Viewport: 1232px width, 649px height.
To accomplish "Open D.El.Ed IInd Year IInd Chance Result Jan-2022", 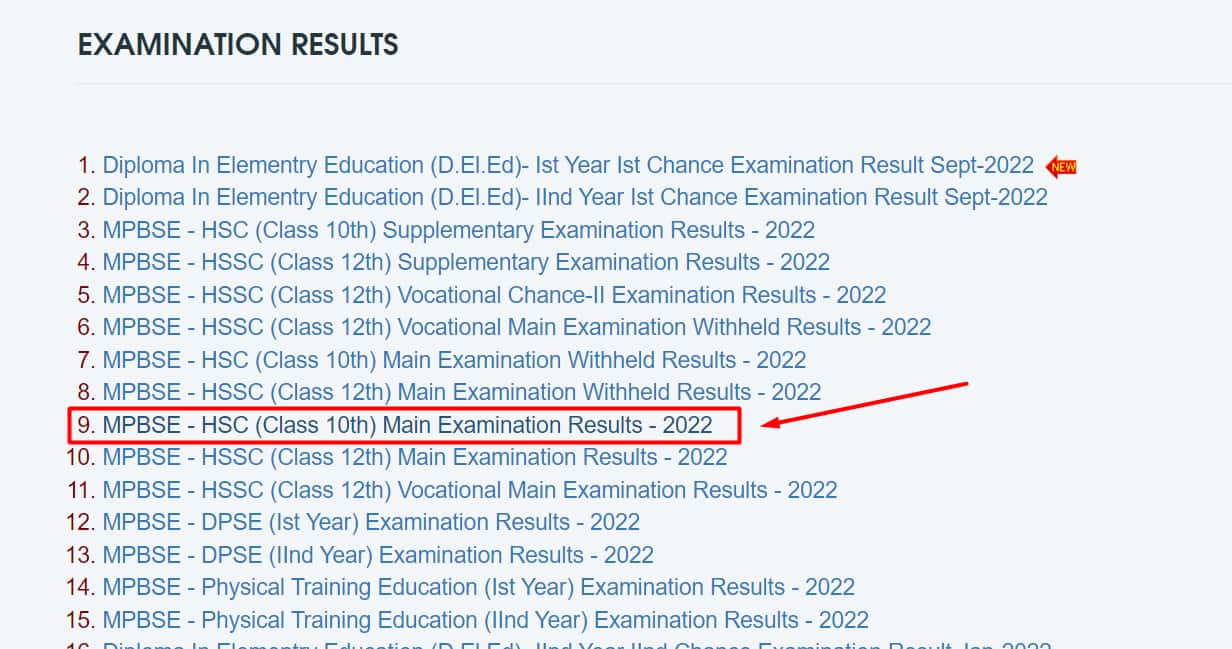I will (560, 646).
